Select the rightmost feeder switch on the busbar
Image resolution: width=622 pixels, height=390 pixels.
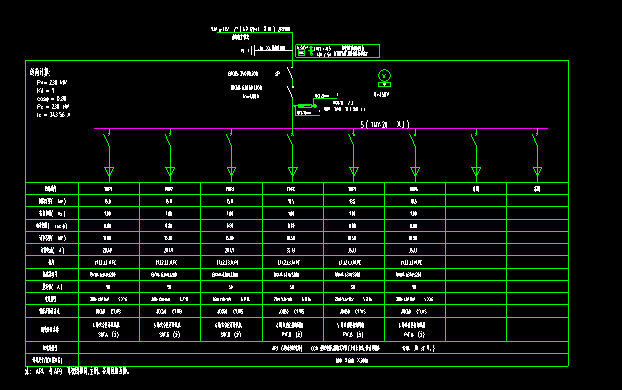point(536,139)
